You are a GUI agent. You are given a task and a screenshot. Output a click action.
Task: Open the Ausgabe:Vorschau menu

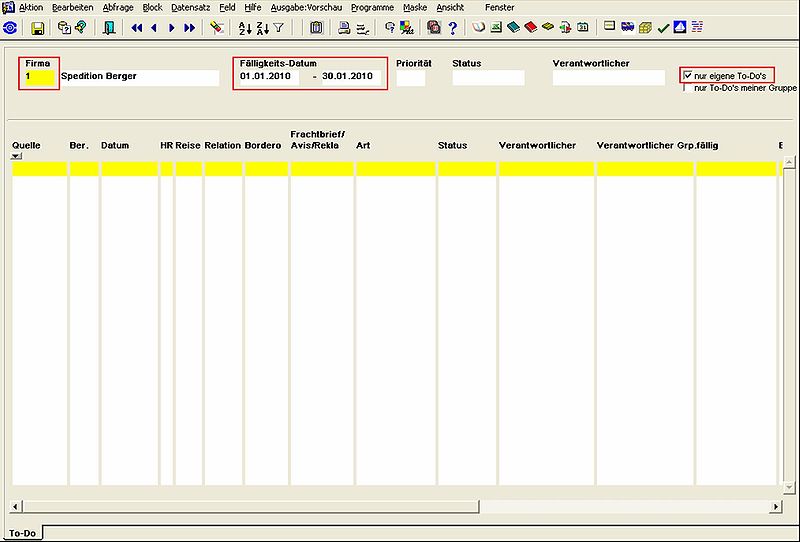tap(306, 8)
